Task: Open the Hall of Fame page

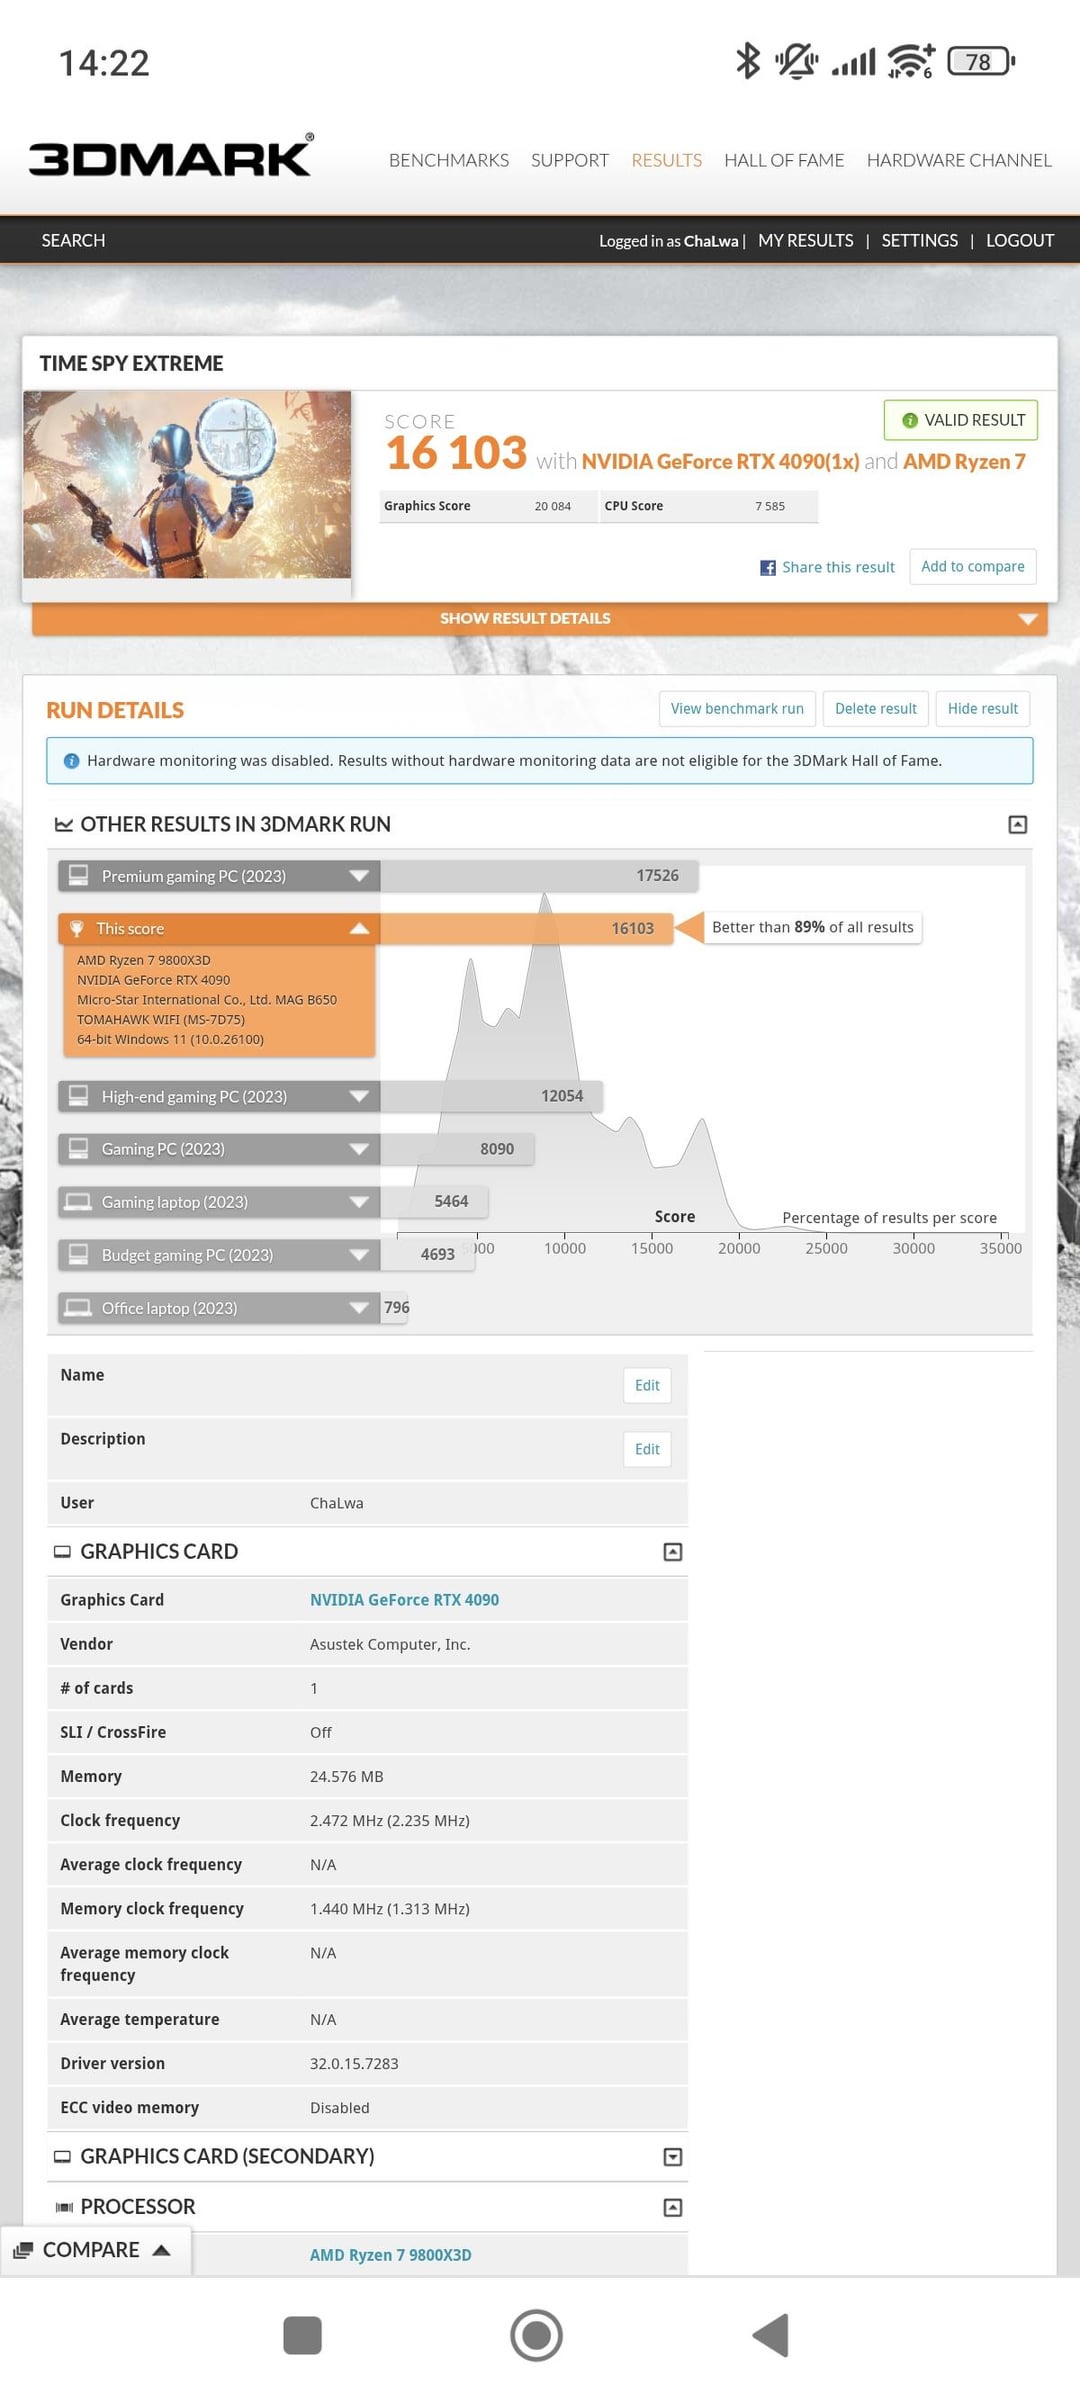Action: (784, 160)
